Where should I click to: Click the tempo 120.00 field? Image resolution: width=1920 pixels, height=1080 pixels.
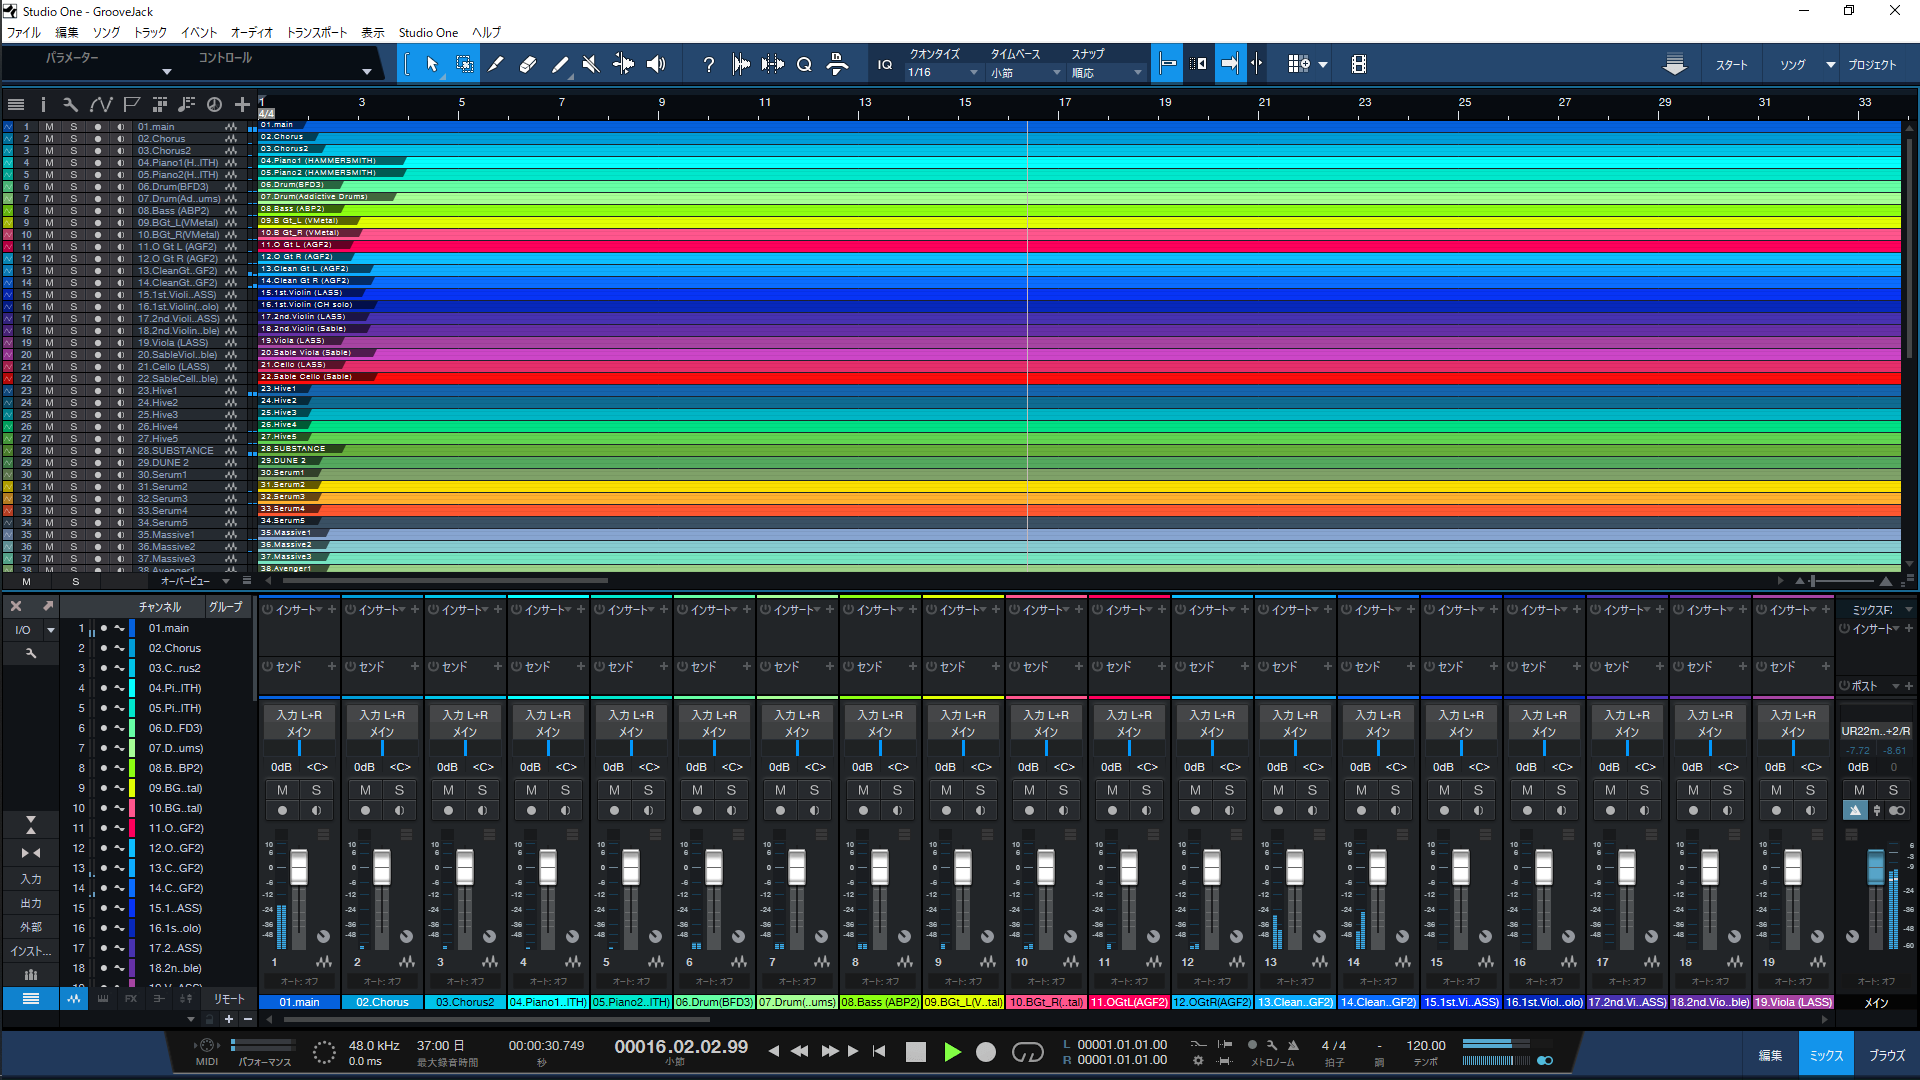click(1426, 1046)
